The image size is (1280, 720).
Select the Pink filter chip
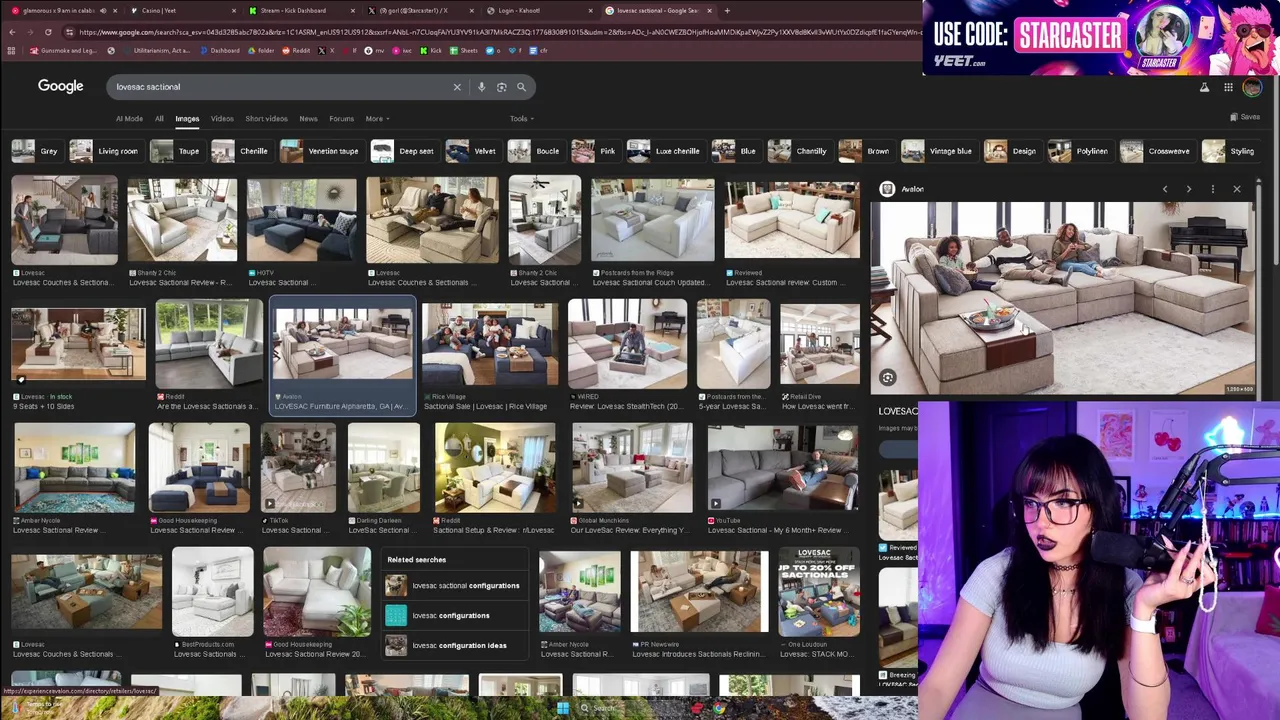594,151
